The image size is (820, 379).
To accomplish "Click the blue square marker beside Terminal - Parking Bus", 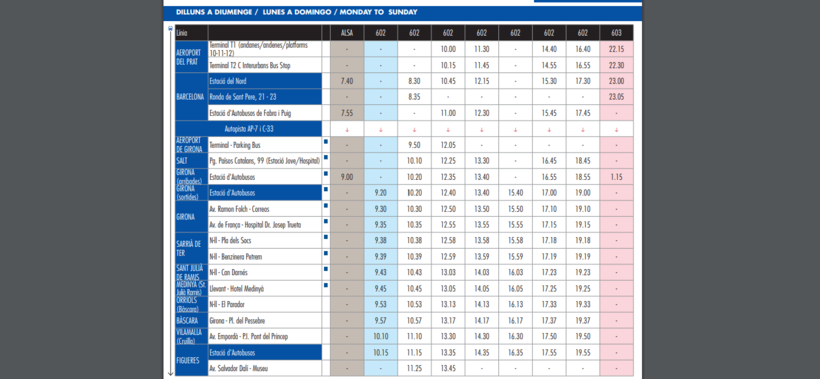I will 326,142.
